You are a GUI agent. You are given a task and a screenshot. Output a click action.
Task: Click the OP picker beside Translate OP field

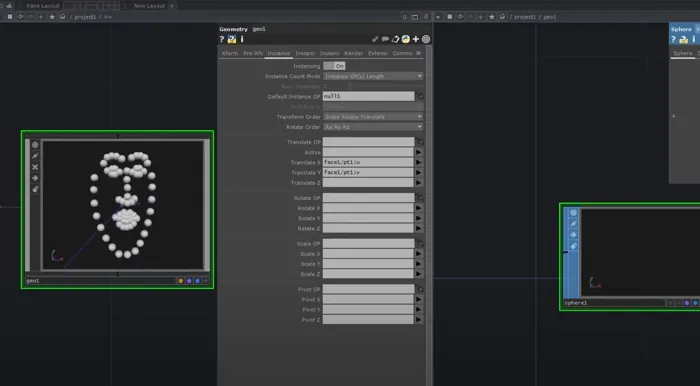coord(420,142)
